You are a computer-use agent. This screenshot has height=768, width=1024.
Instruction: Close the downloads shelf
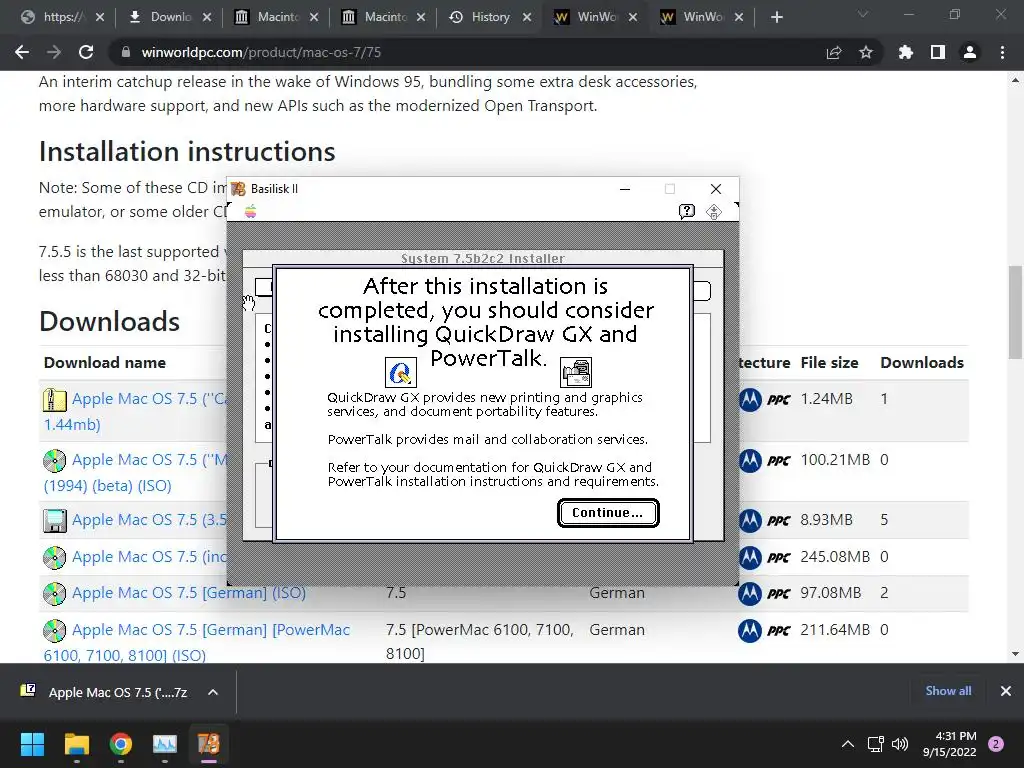click(1006, 691)
